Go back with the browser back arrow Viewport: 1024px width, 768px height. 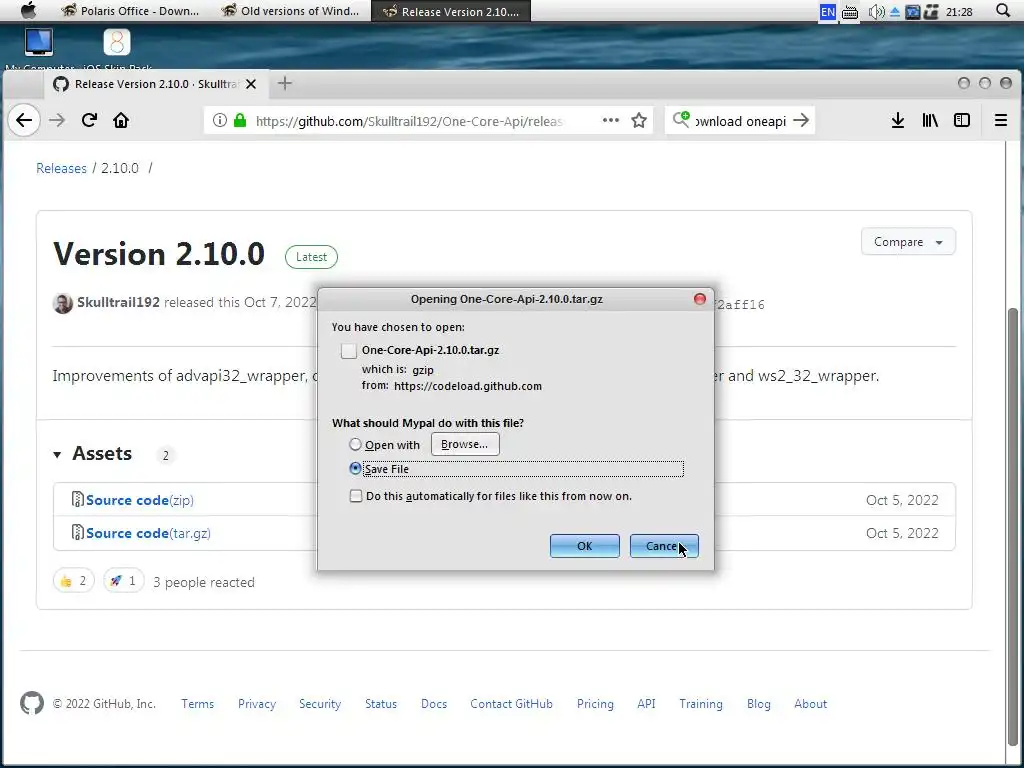[24, 120]
